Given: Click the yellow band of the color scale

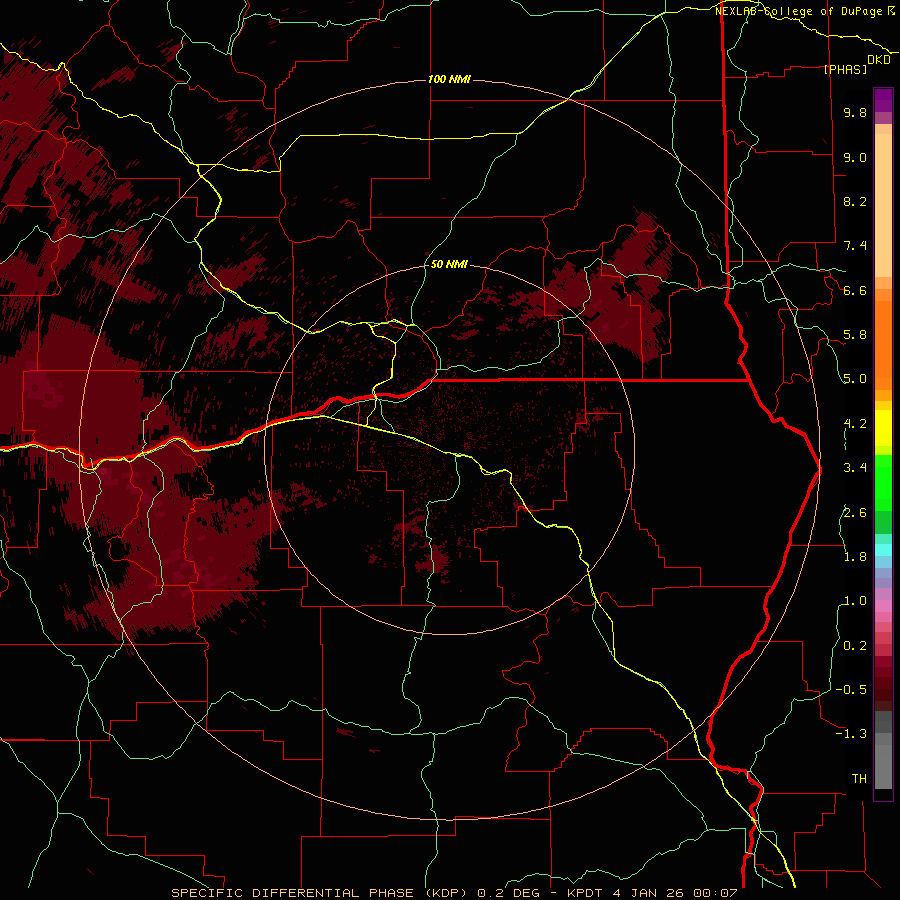Looking at the screenshot, I should pyautogui.click(x=883, y=428).
